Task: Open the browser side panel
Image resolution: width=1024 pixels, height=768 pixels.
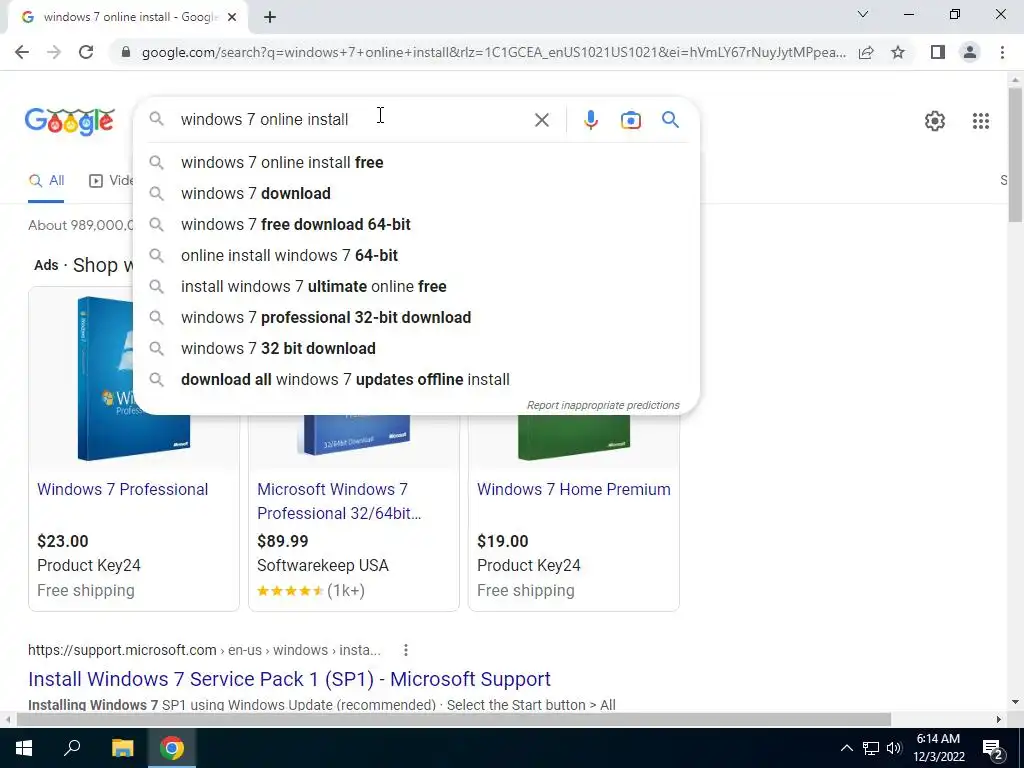Action: (x=938, y=52)
